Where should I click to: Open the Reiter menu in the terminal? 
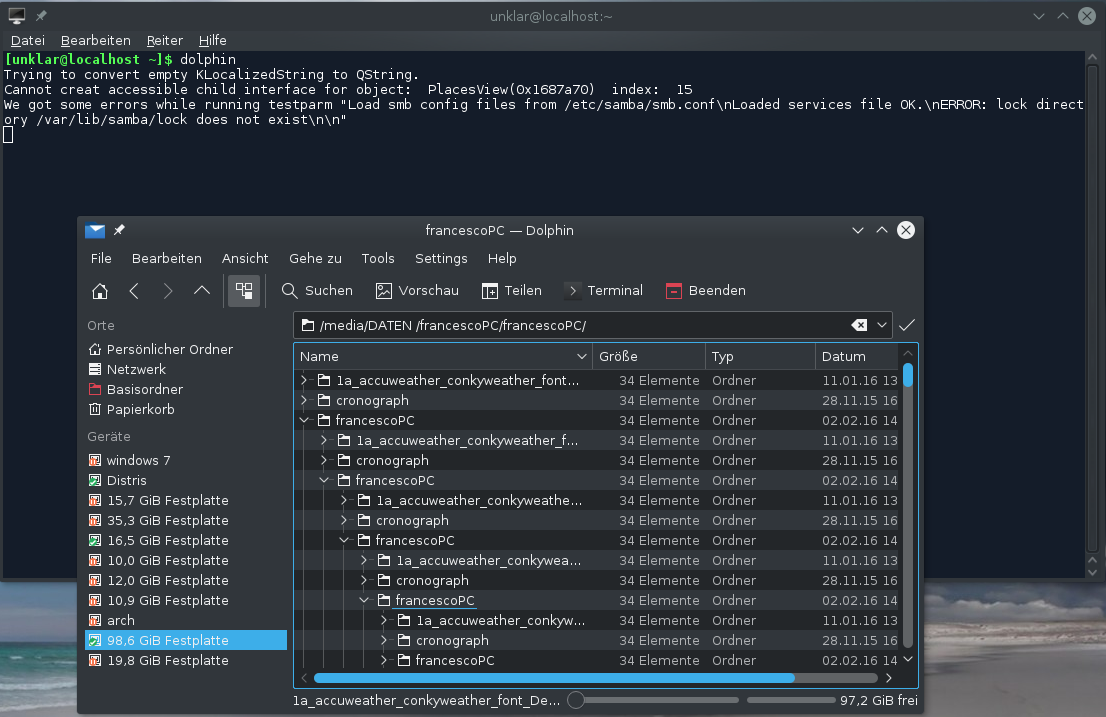tap(165, 41)
